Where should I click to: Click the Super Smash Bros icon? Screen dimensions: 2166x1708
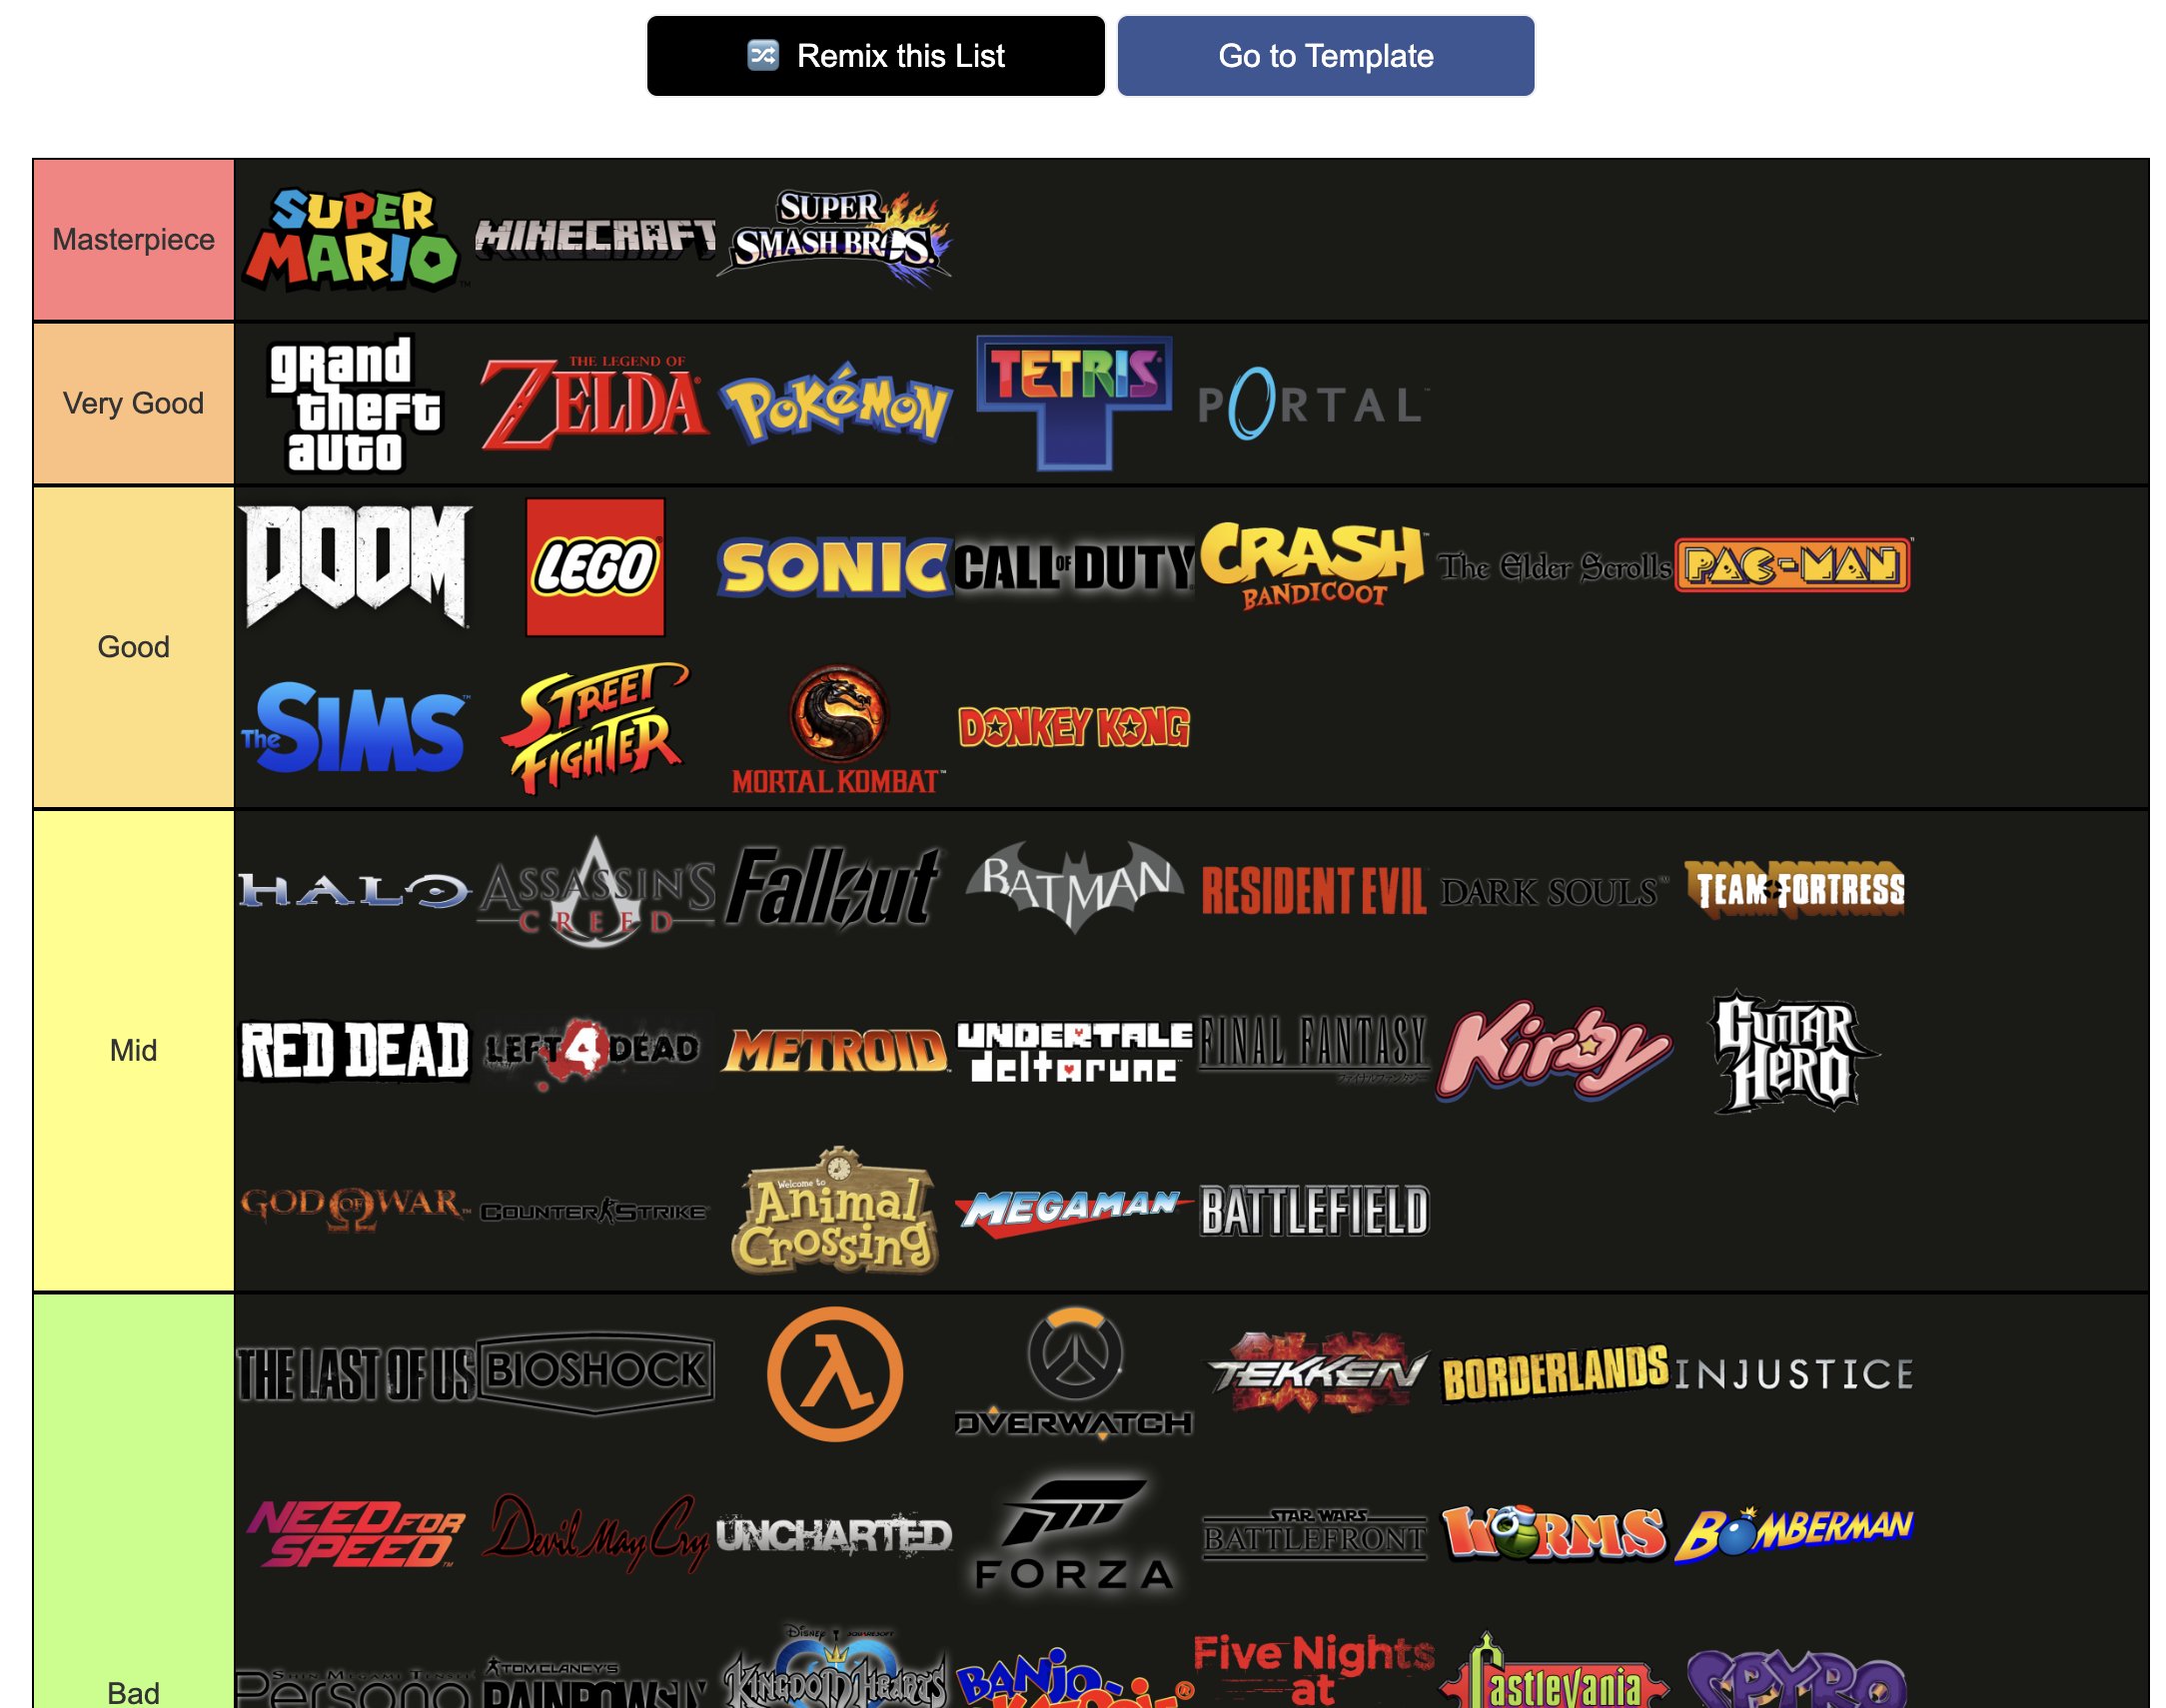click(x=835, y=238)
